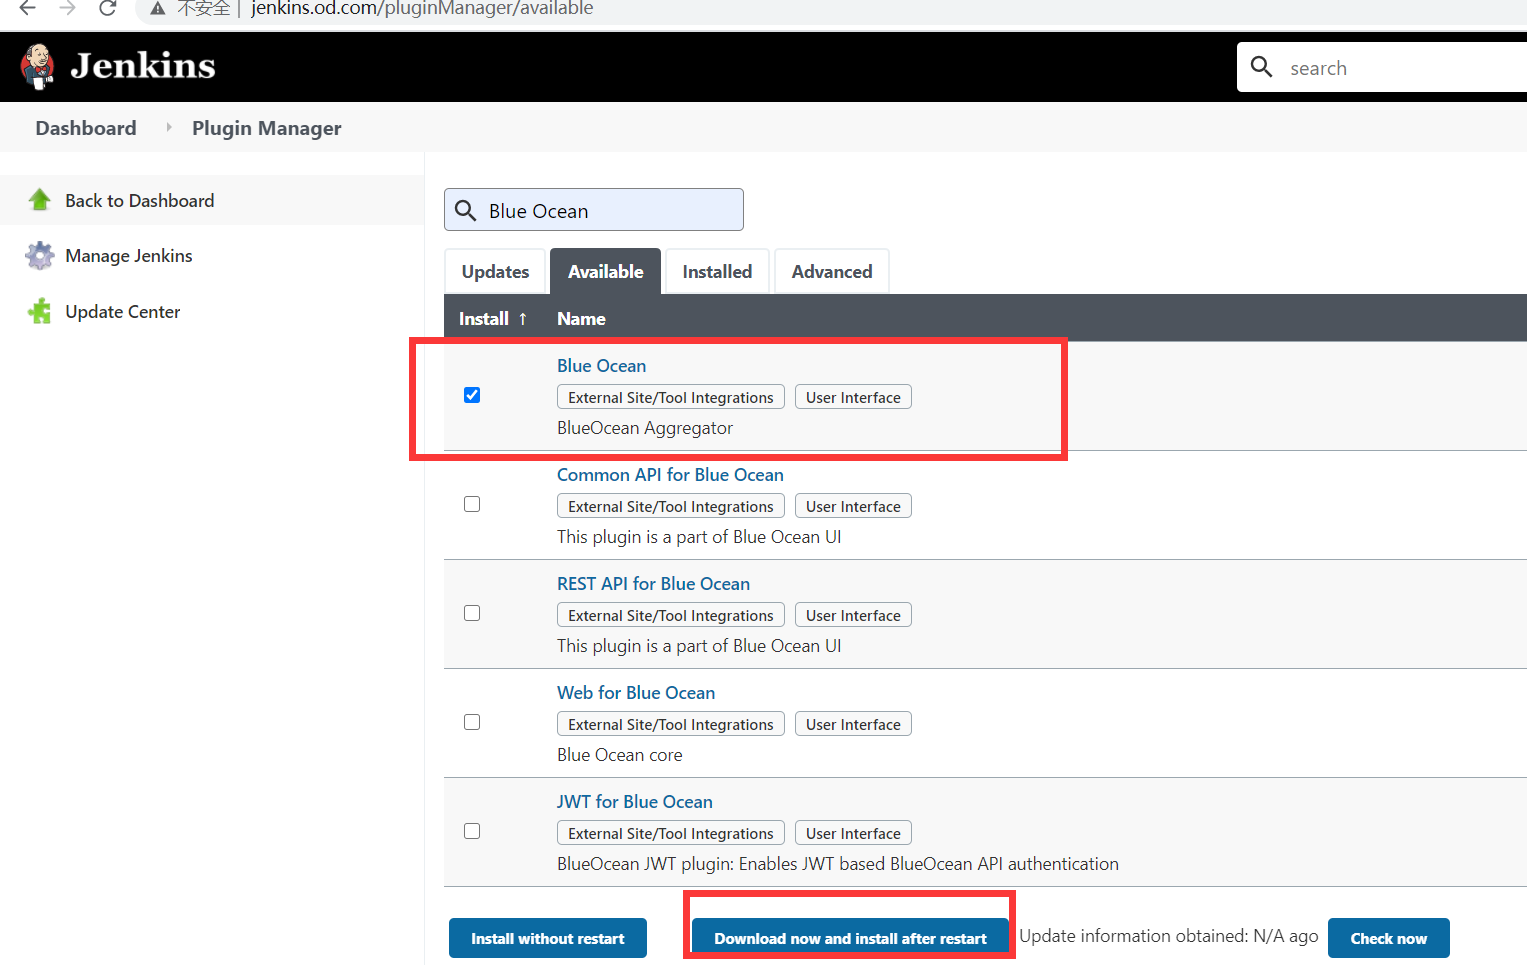Click the Check now button

[x=1389, y=938]
